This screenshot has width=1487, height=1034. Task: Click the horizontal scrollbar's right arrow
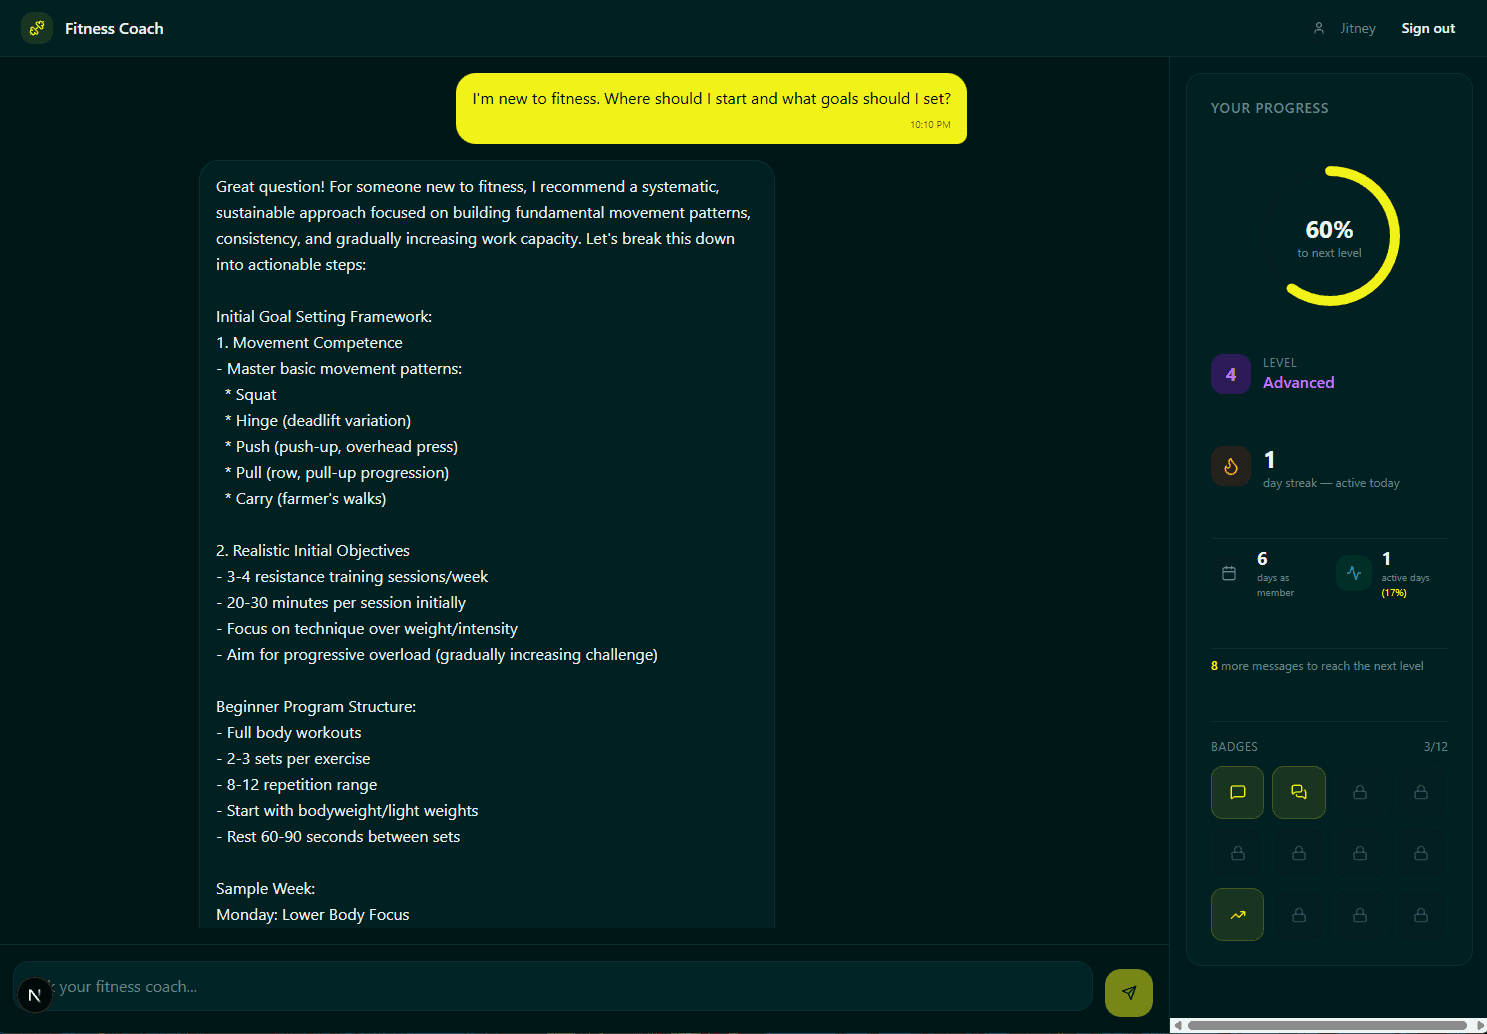tap(1480, 1025)
